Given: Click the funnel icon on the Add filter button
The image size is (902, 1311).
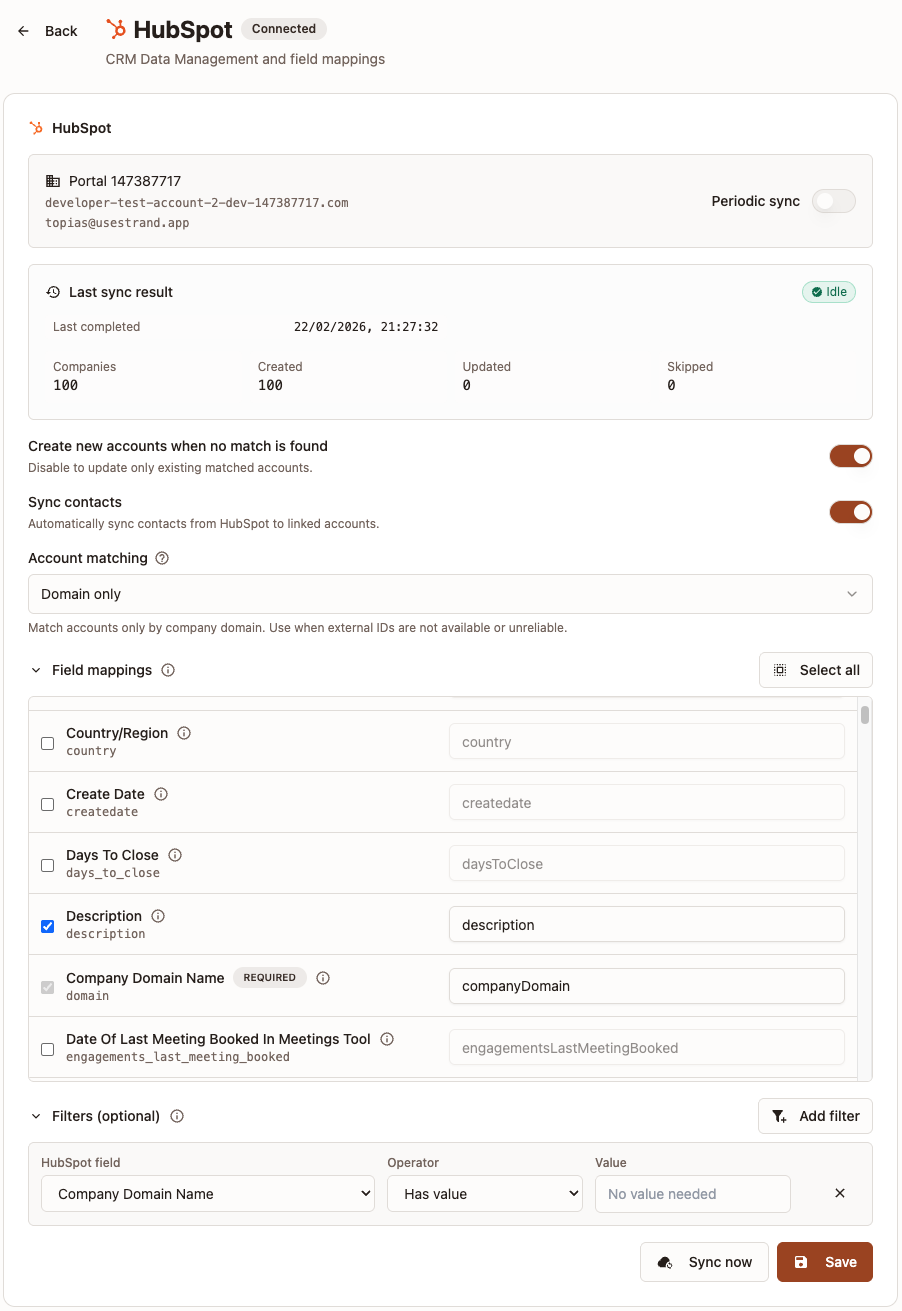Looking at the screenshot, I should [777, 1116].
